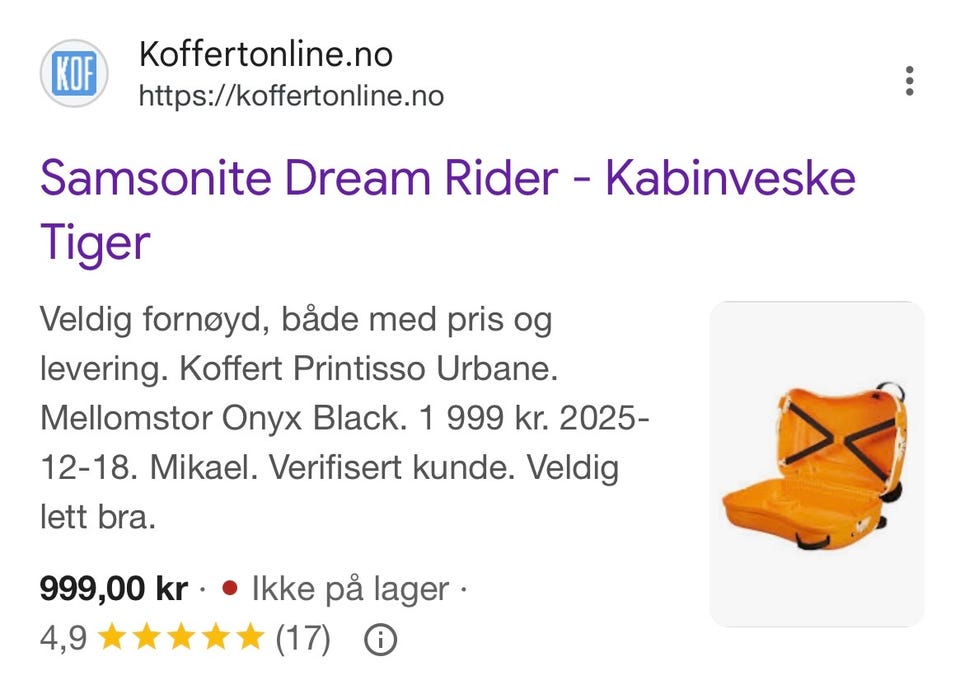Click the KOF Koffertonline favicon icon
This screenshot has height=685, width=960.
click(x=76, y=73)
